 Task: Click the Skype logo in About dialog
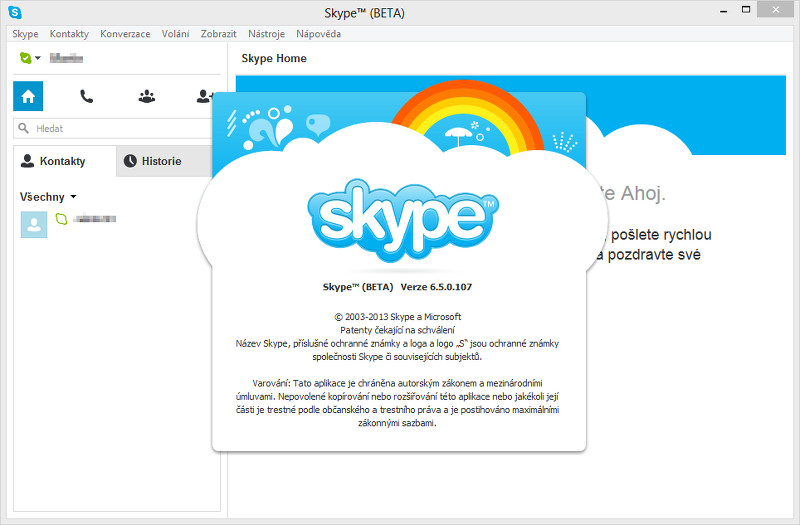(x=403, y=220)
